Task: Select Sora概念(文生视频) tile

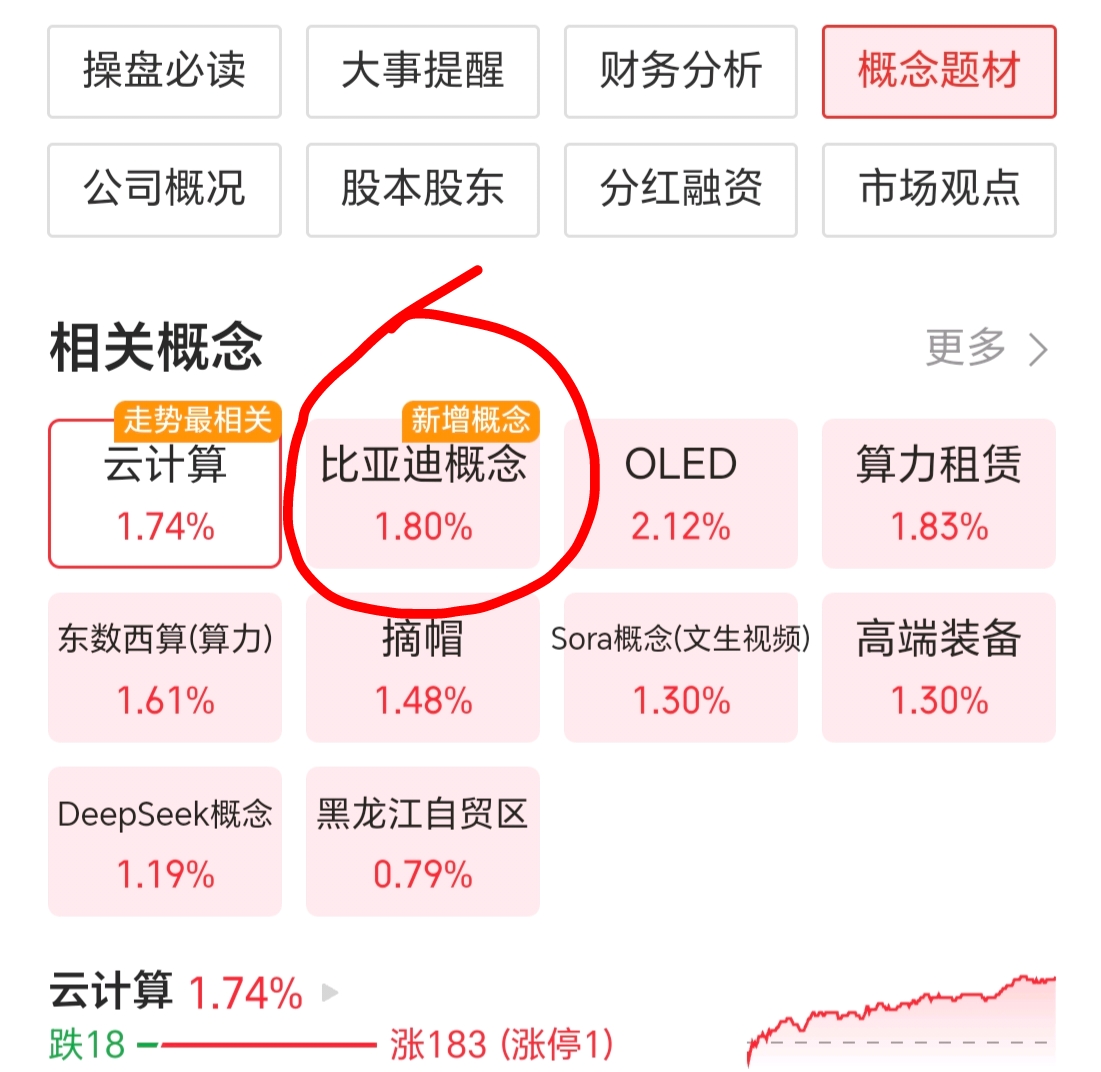Action: click(x=680, y=668)
